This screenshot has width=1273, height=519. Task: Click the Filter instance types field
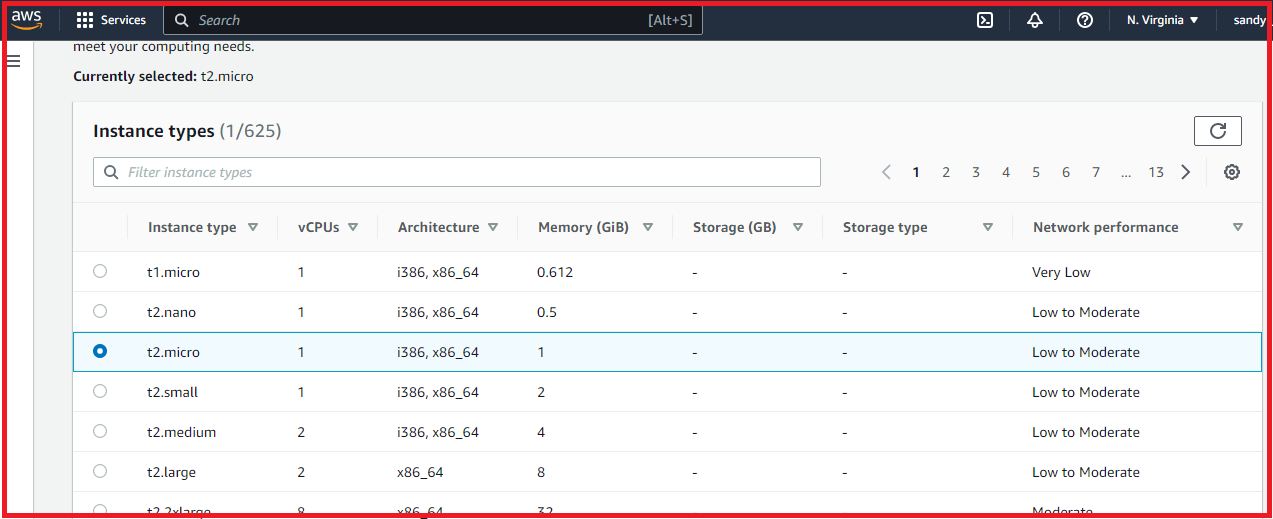click(x=457, y=172)
